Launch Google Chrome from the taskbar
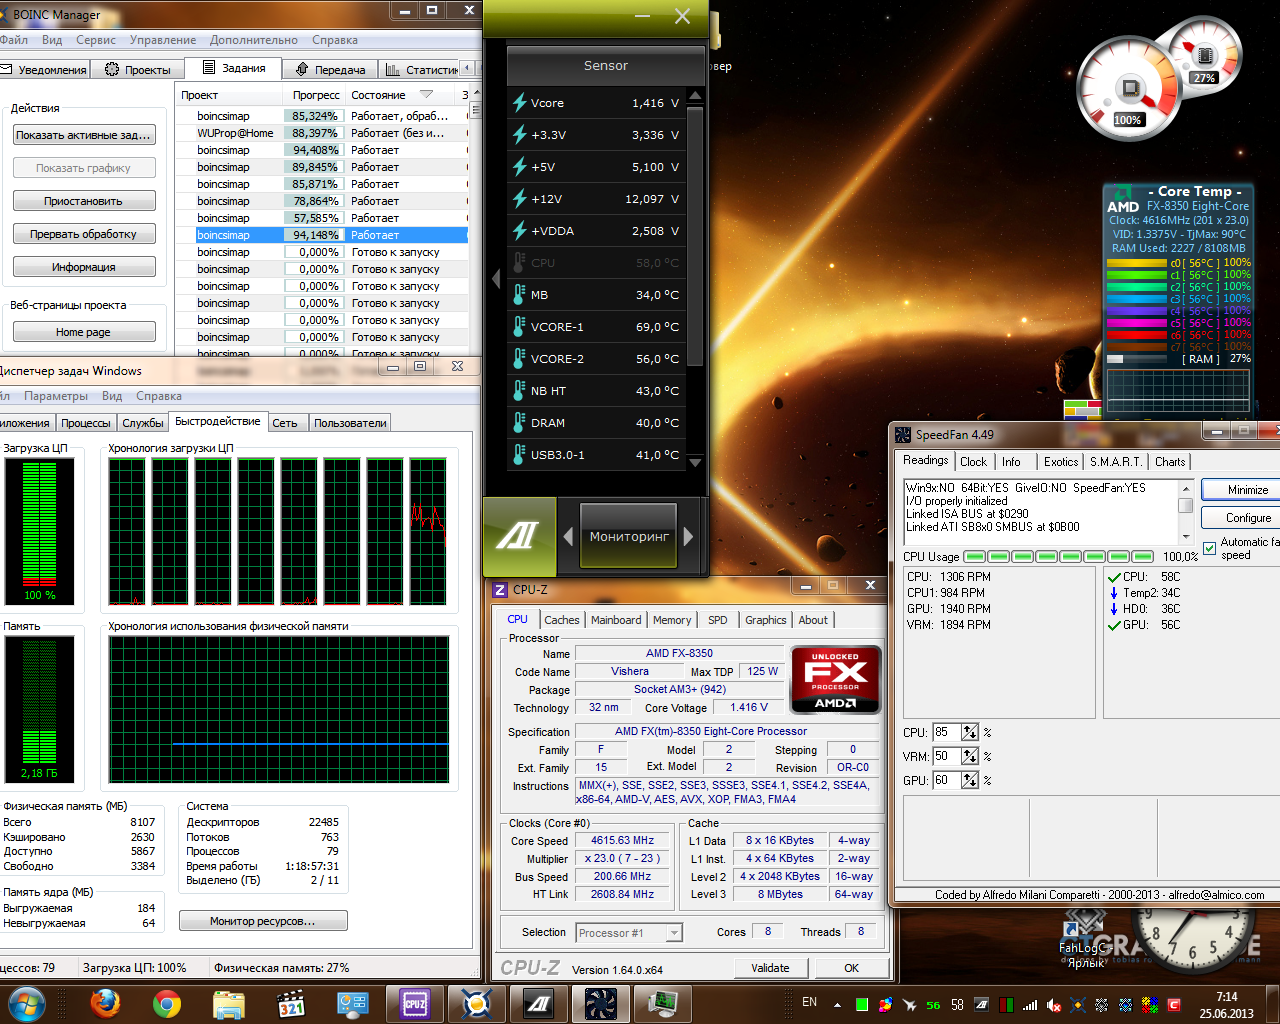 click(167, 1003)
